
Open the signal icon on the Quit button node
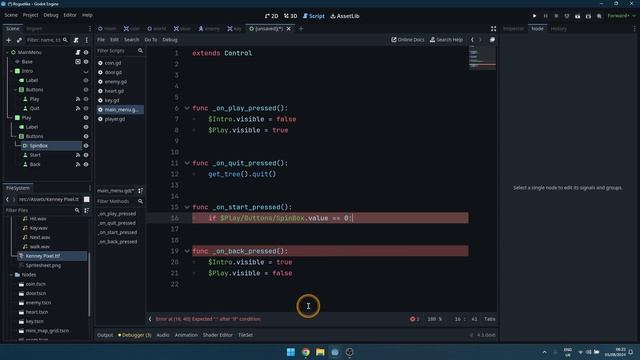point(78,109)
